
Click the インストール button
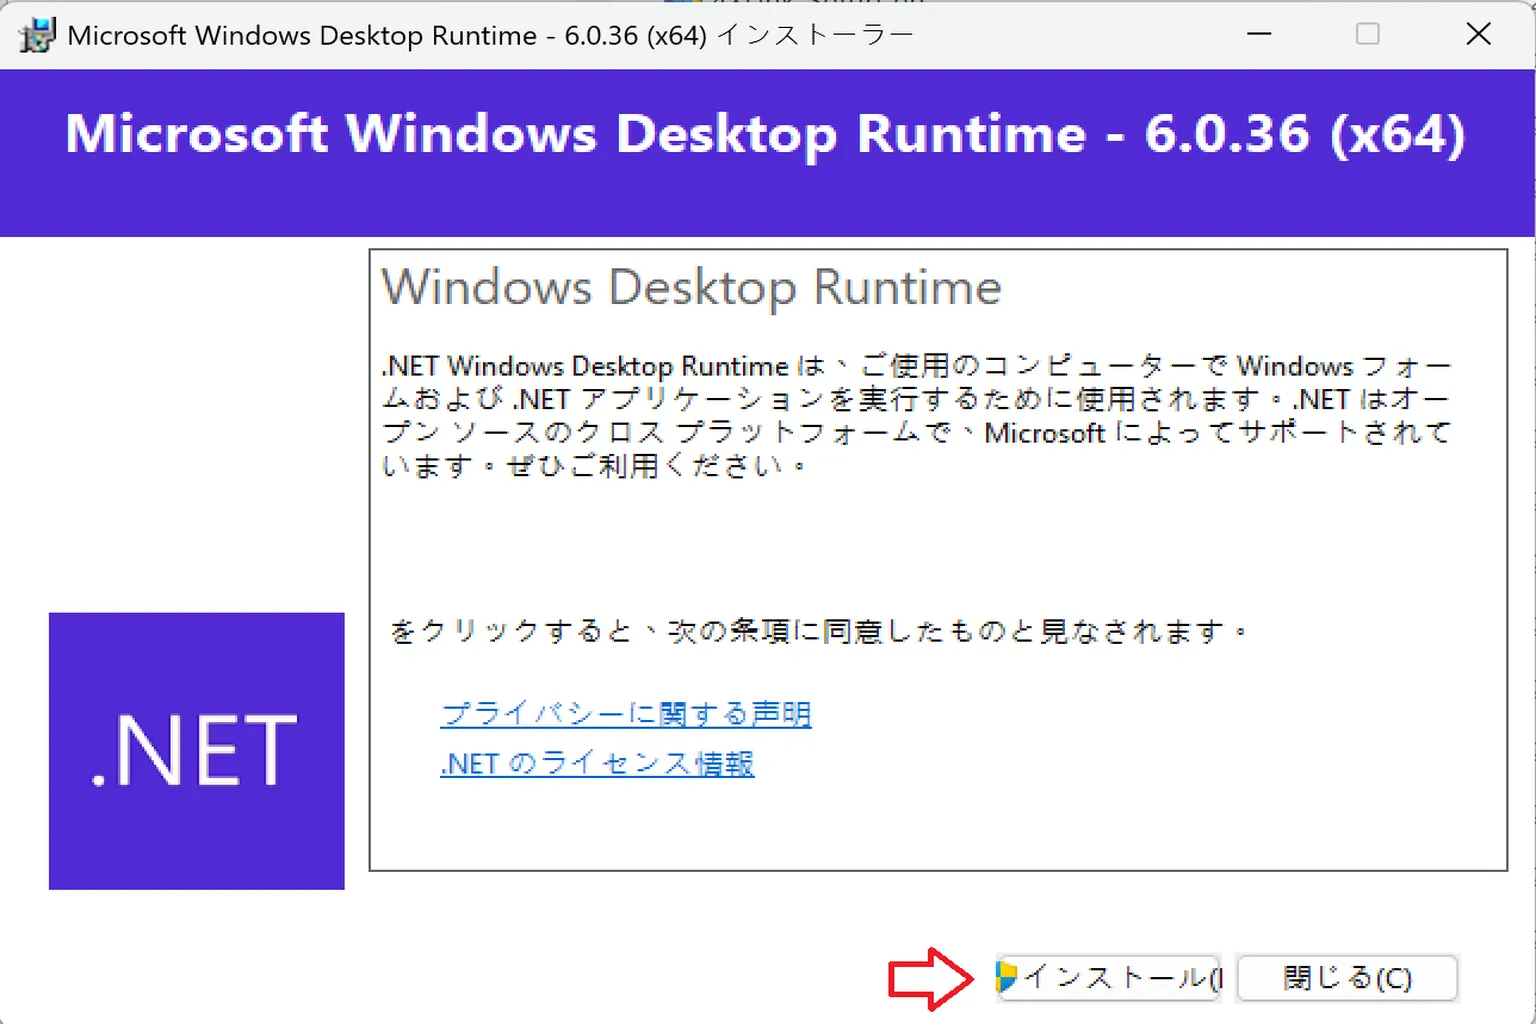(1109, 978)
